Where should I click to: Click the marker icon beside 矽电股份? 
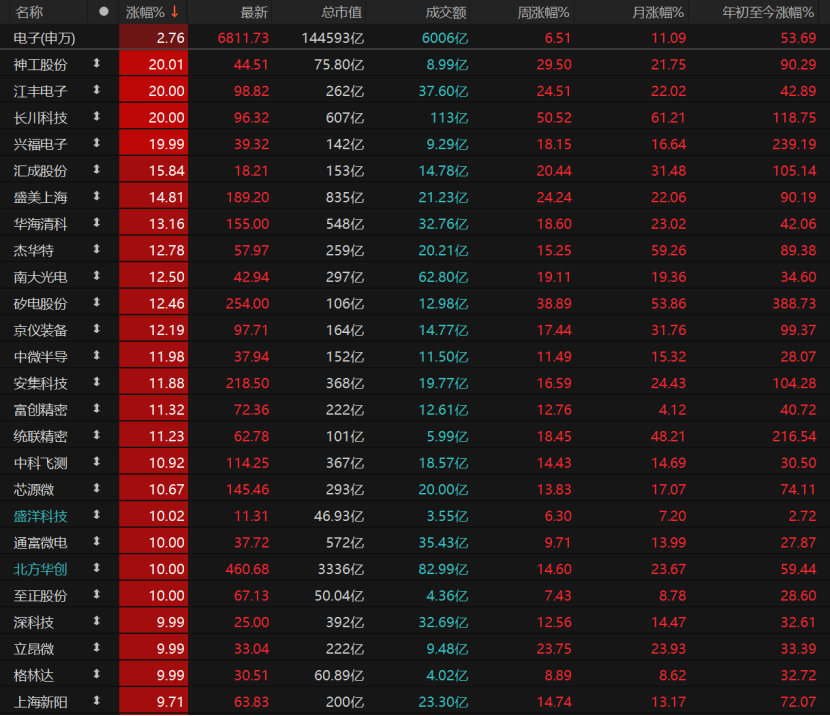[x=96, y=303]
